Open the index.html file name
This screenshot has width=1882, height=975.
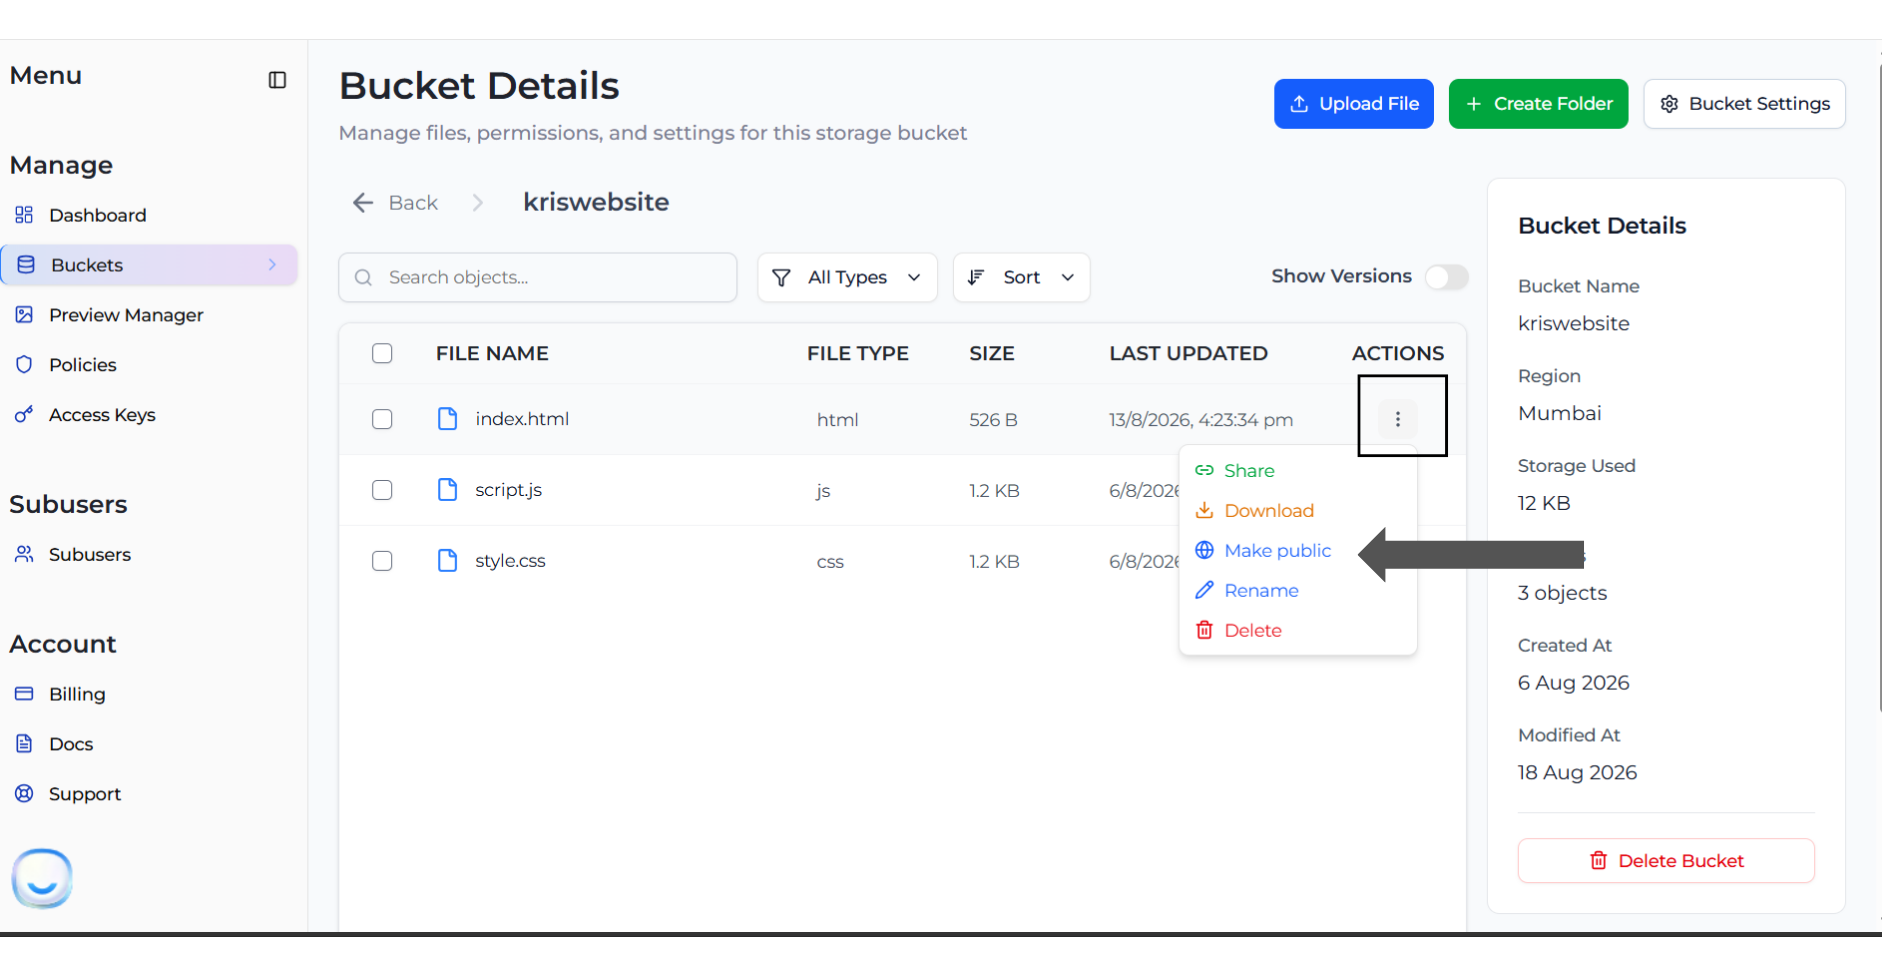[x=522, y=419]
